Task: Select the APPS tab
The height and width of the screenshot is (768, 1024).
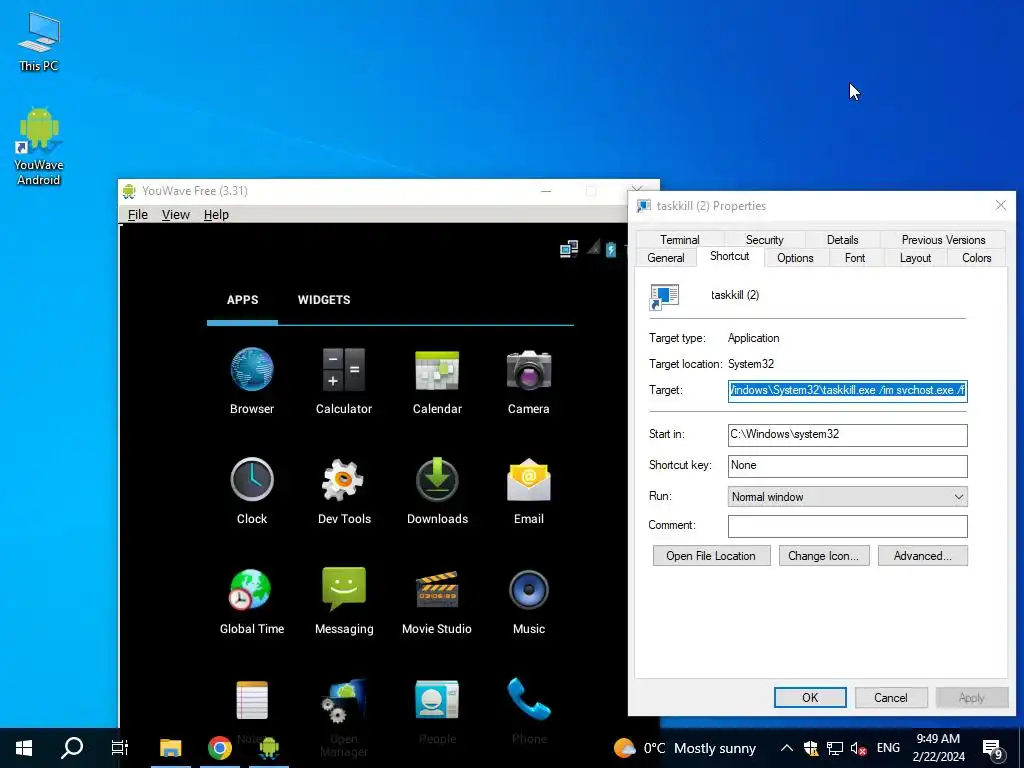Action: 242,300
